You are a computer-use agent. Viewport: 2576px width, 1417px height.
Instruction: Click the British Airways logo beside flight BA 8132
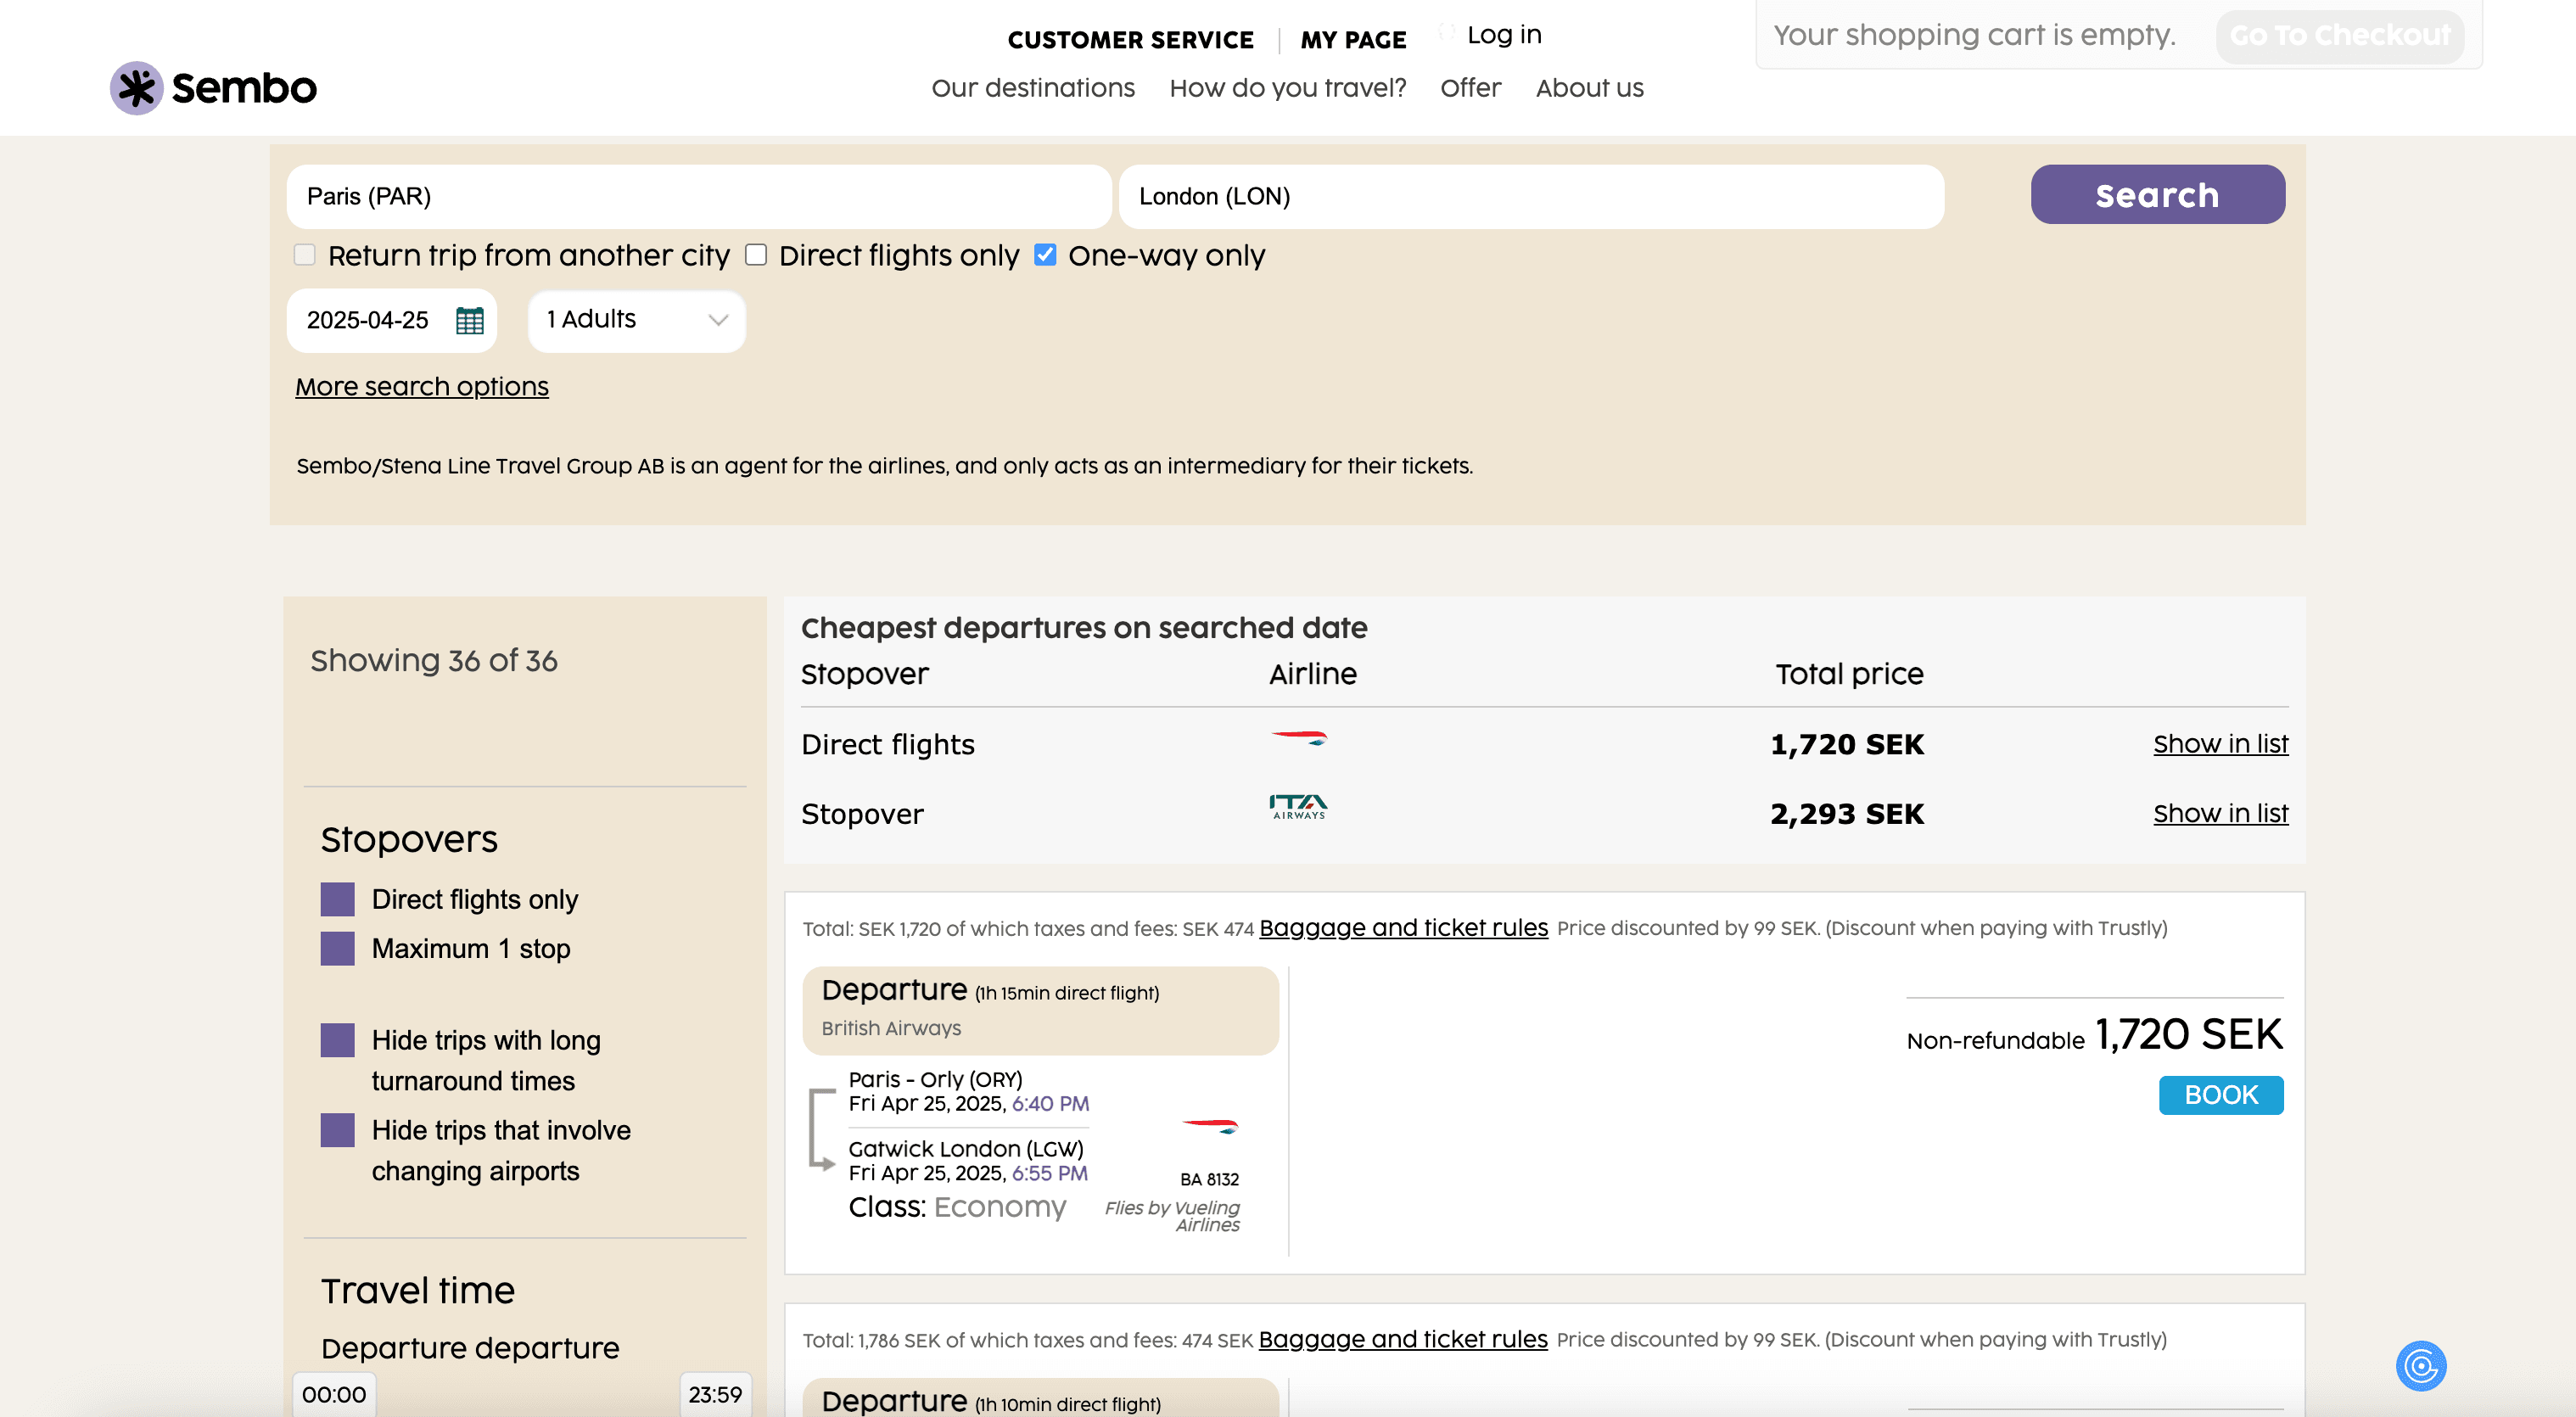tap(1210, 1126)
